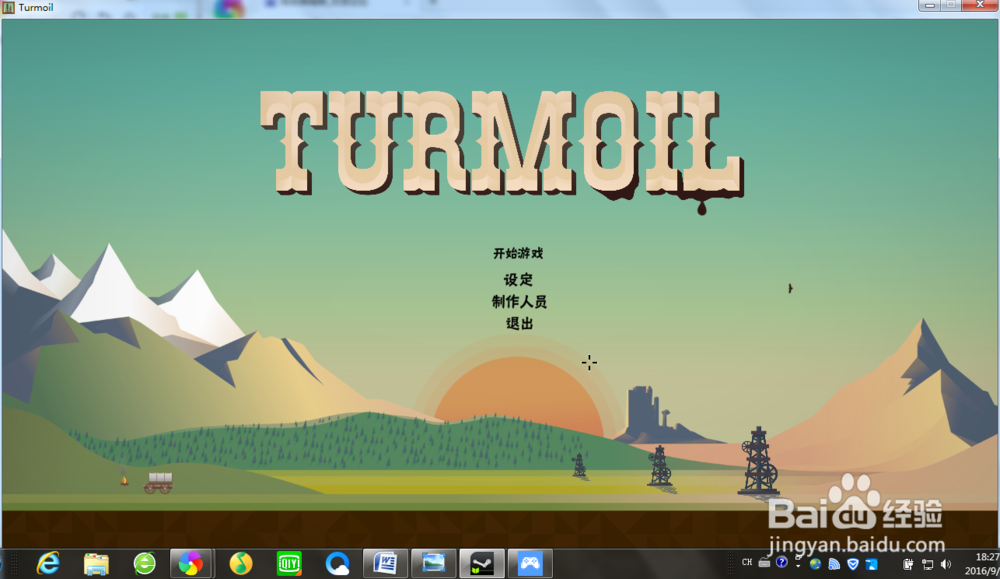1000x579 pixels.
Task: Launch the green 360 browser taskbar icon
Action: (x=145, y=563)
